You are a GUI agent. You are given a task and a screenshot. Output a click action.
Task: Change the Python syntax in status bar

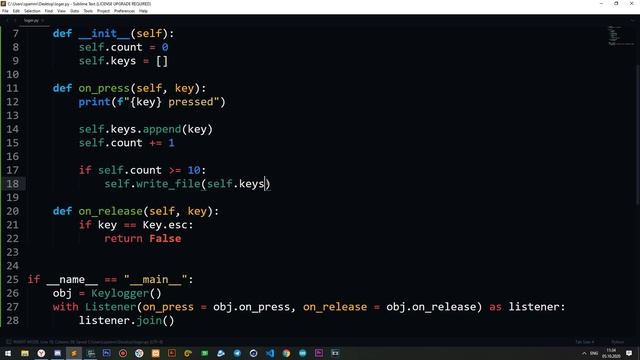[x=618, y=342]
